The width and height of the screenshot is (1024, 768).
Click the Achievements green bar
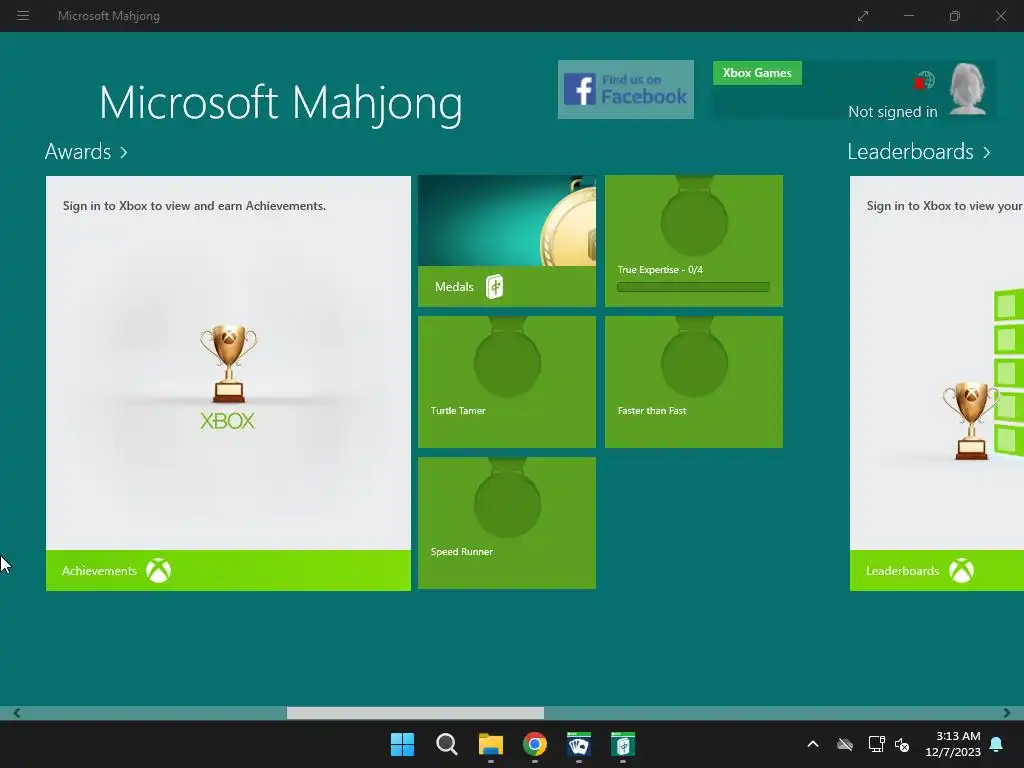pyautogui.click(x=228, y=570)
